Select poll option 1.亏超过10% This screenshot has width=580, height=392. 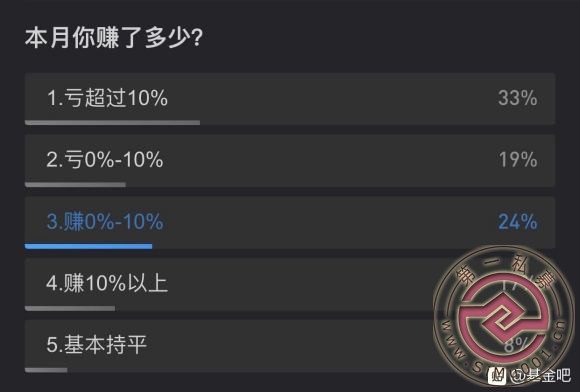[x=290, y=99]
